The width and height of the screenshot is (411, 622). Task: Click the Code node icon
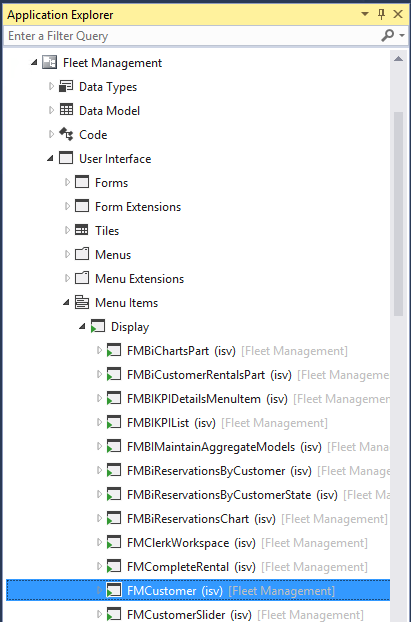point(66,134)
